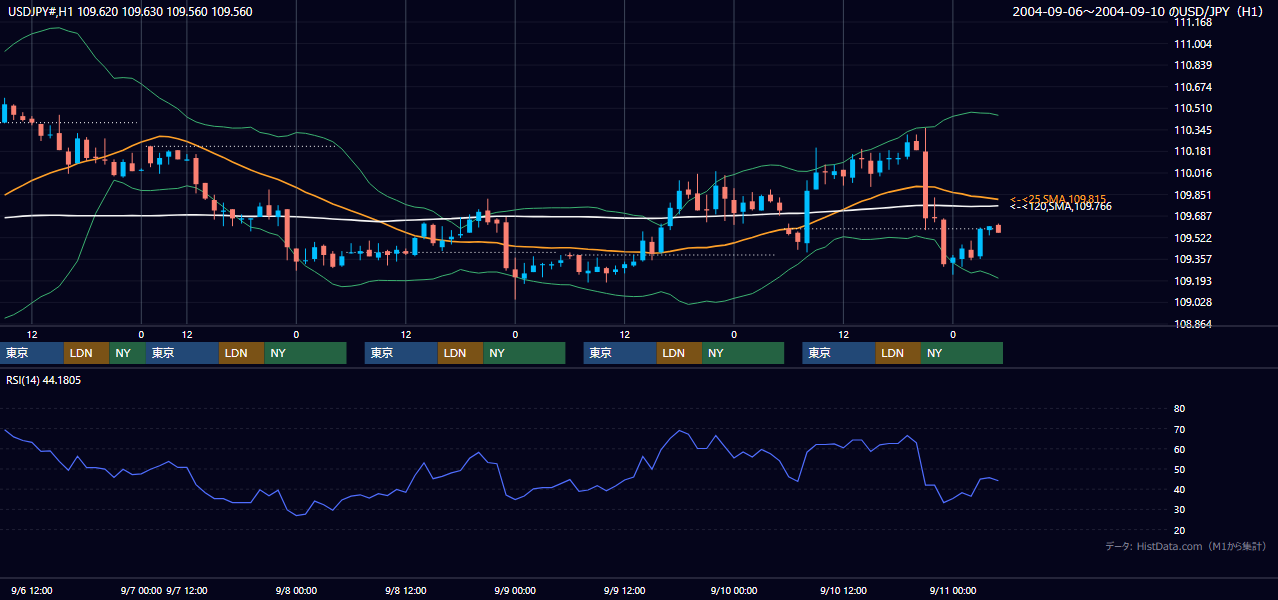The height and width of the screenshot is (600, 1278).
Task: Pick the 9/10 00:00 time label
Action: (734, 591)
